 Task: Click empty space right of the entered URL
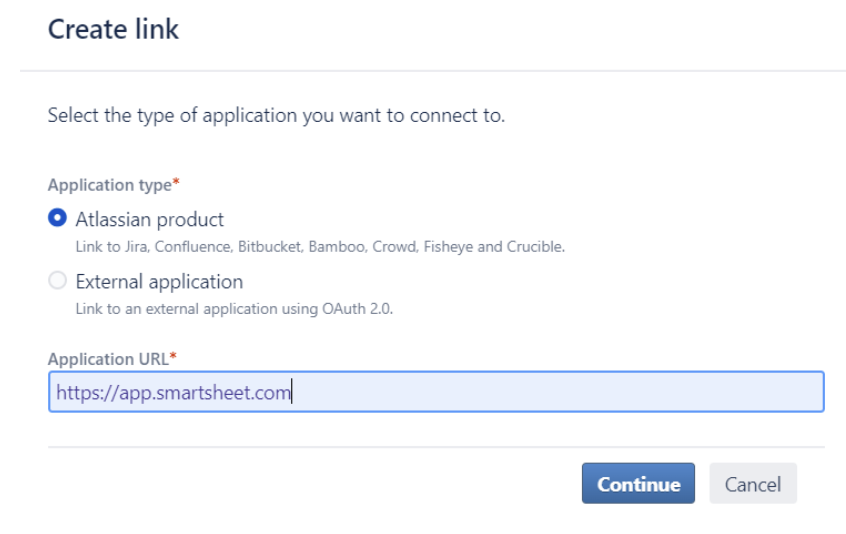coord(560,392)
